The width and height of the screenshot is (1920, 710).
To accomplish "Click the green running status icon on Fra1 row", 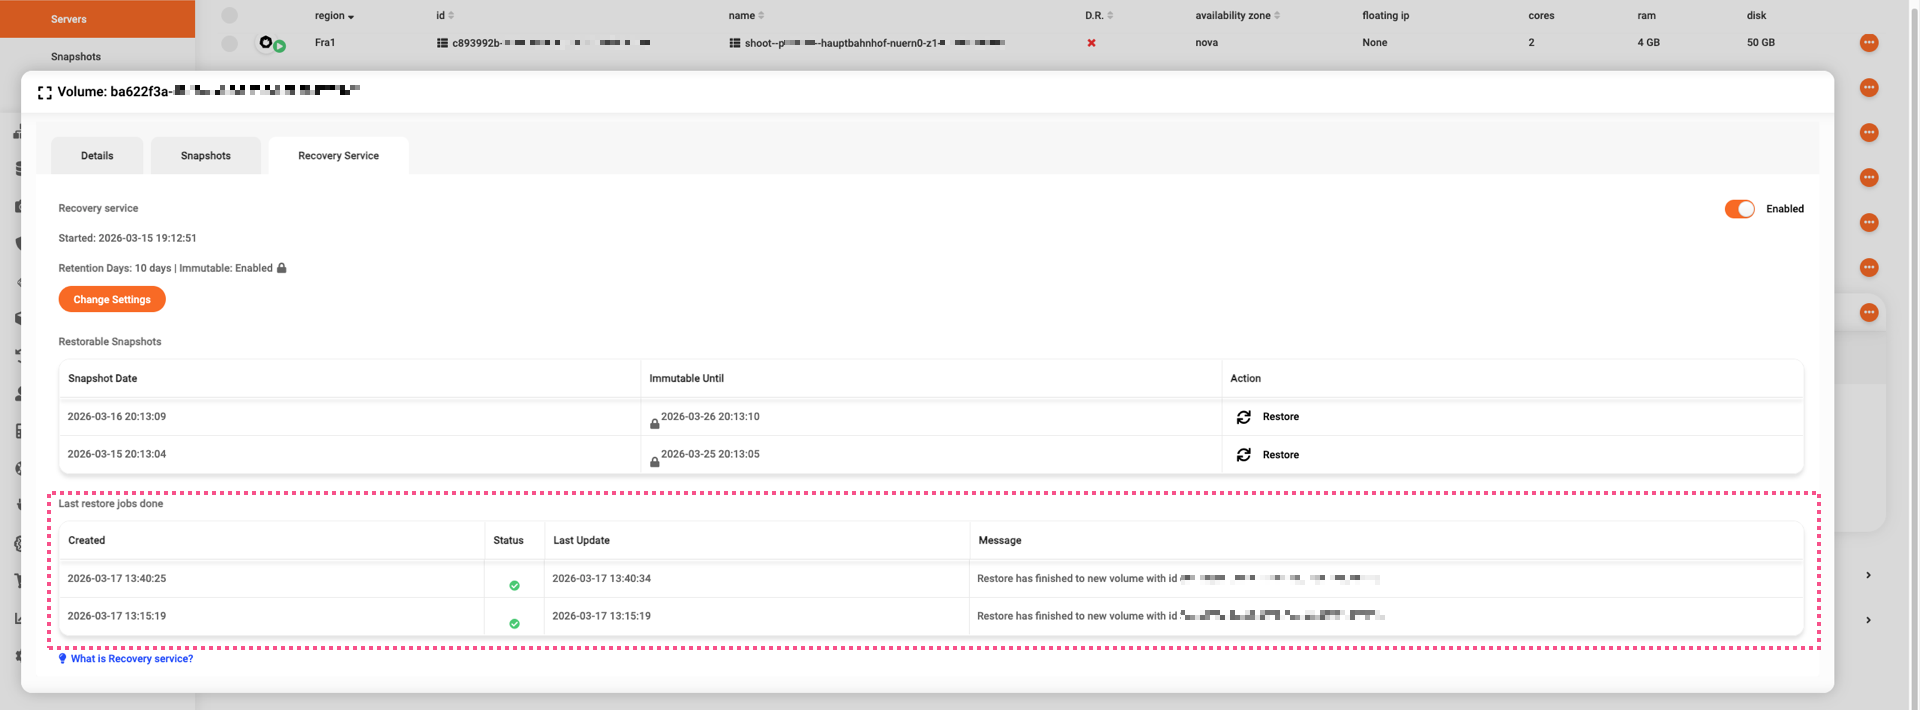I will (280, 46).
